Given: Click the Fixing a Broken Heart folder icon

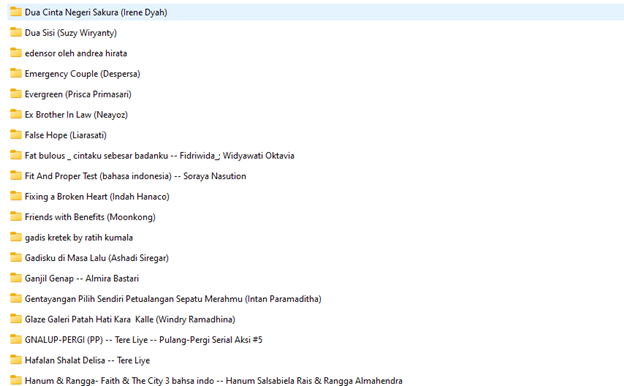Looking at the screenshot, I should (16, 196).
